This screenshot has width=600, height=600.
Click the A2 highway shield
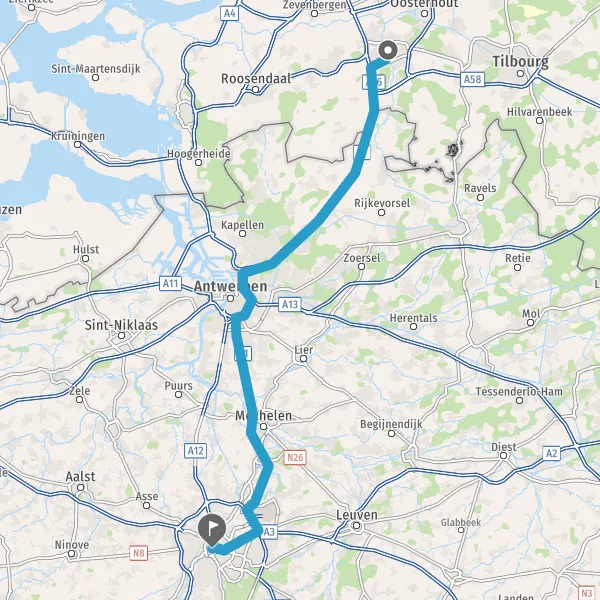point(551,453)
